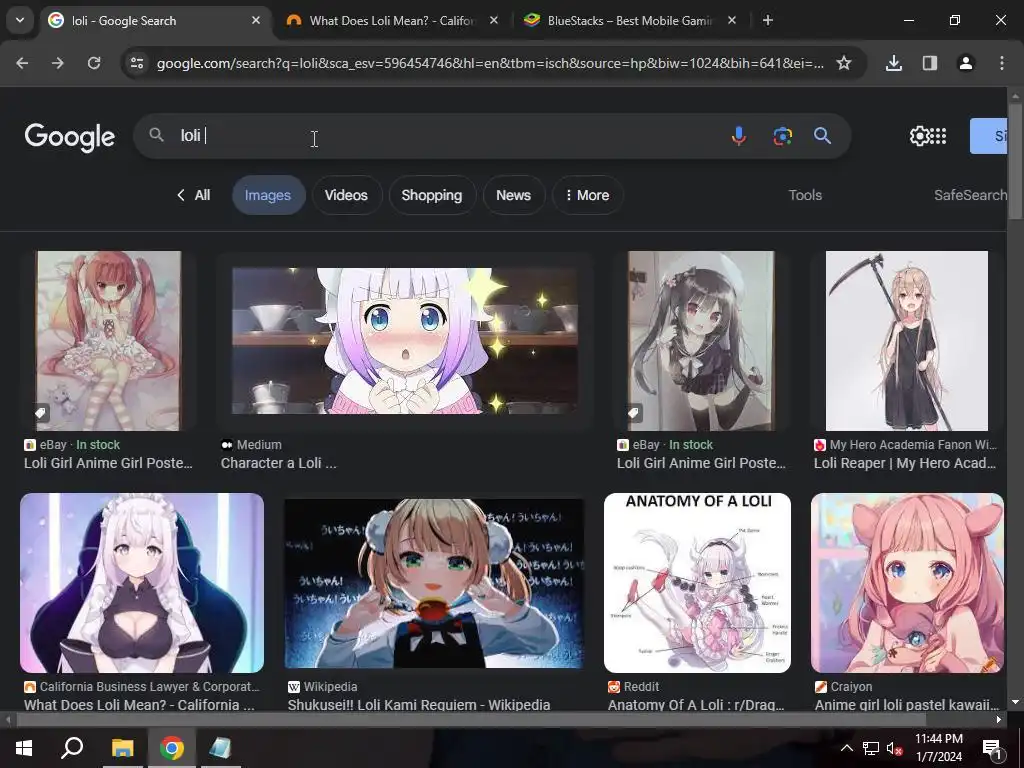This screenshot has height=768, width=1024.
Task: Click 'What Does Loli Mean? - California' link
Action: 139,705
